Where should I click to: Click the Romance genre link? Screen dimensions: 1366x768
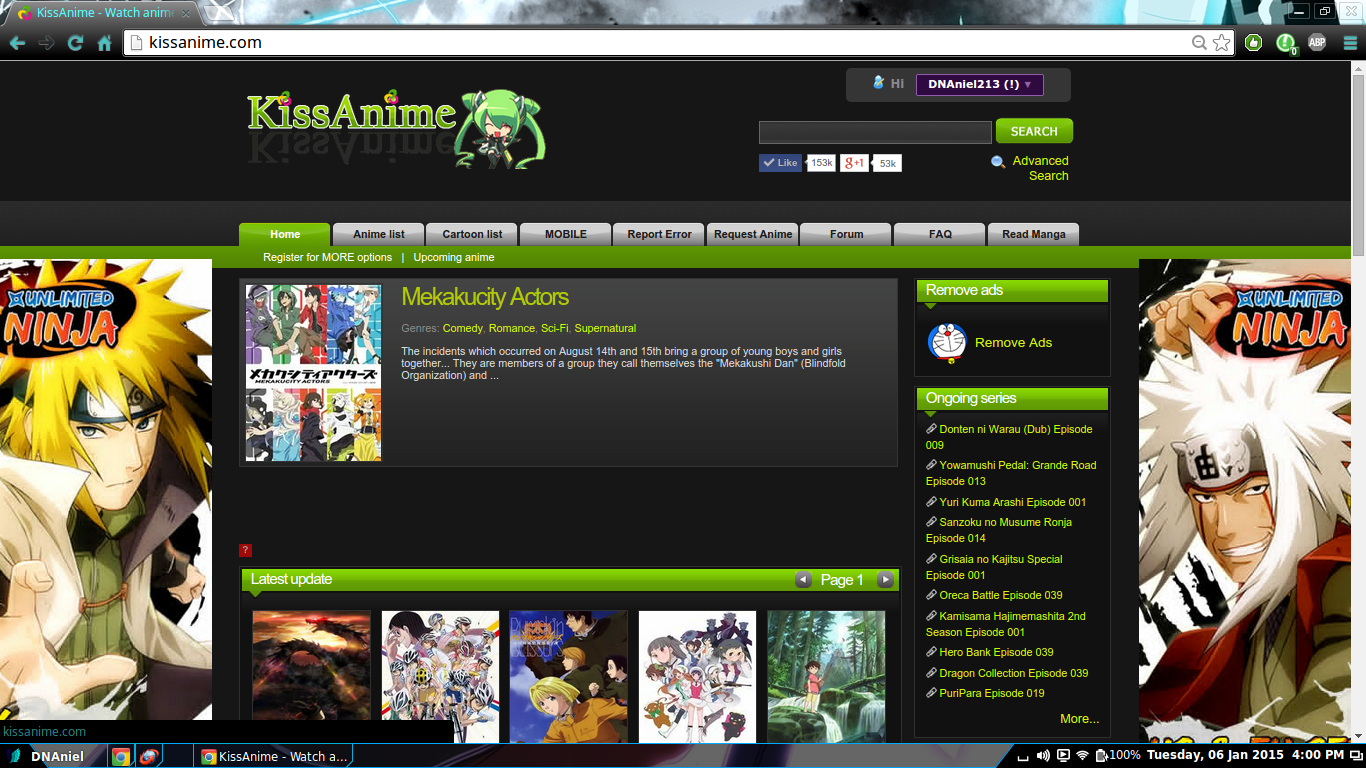coord(512,328)
